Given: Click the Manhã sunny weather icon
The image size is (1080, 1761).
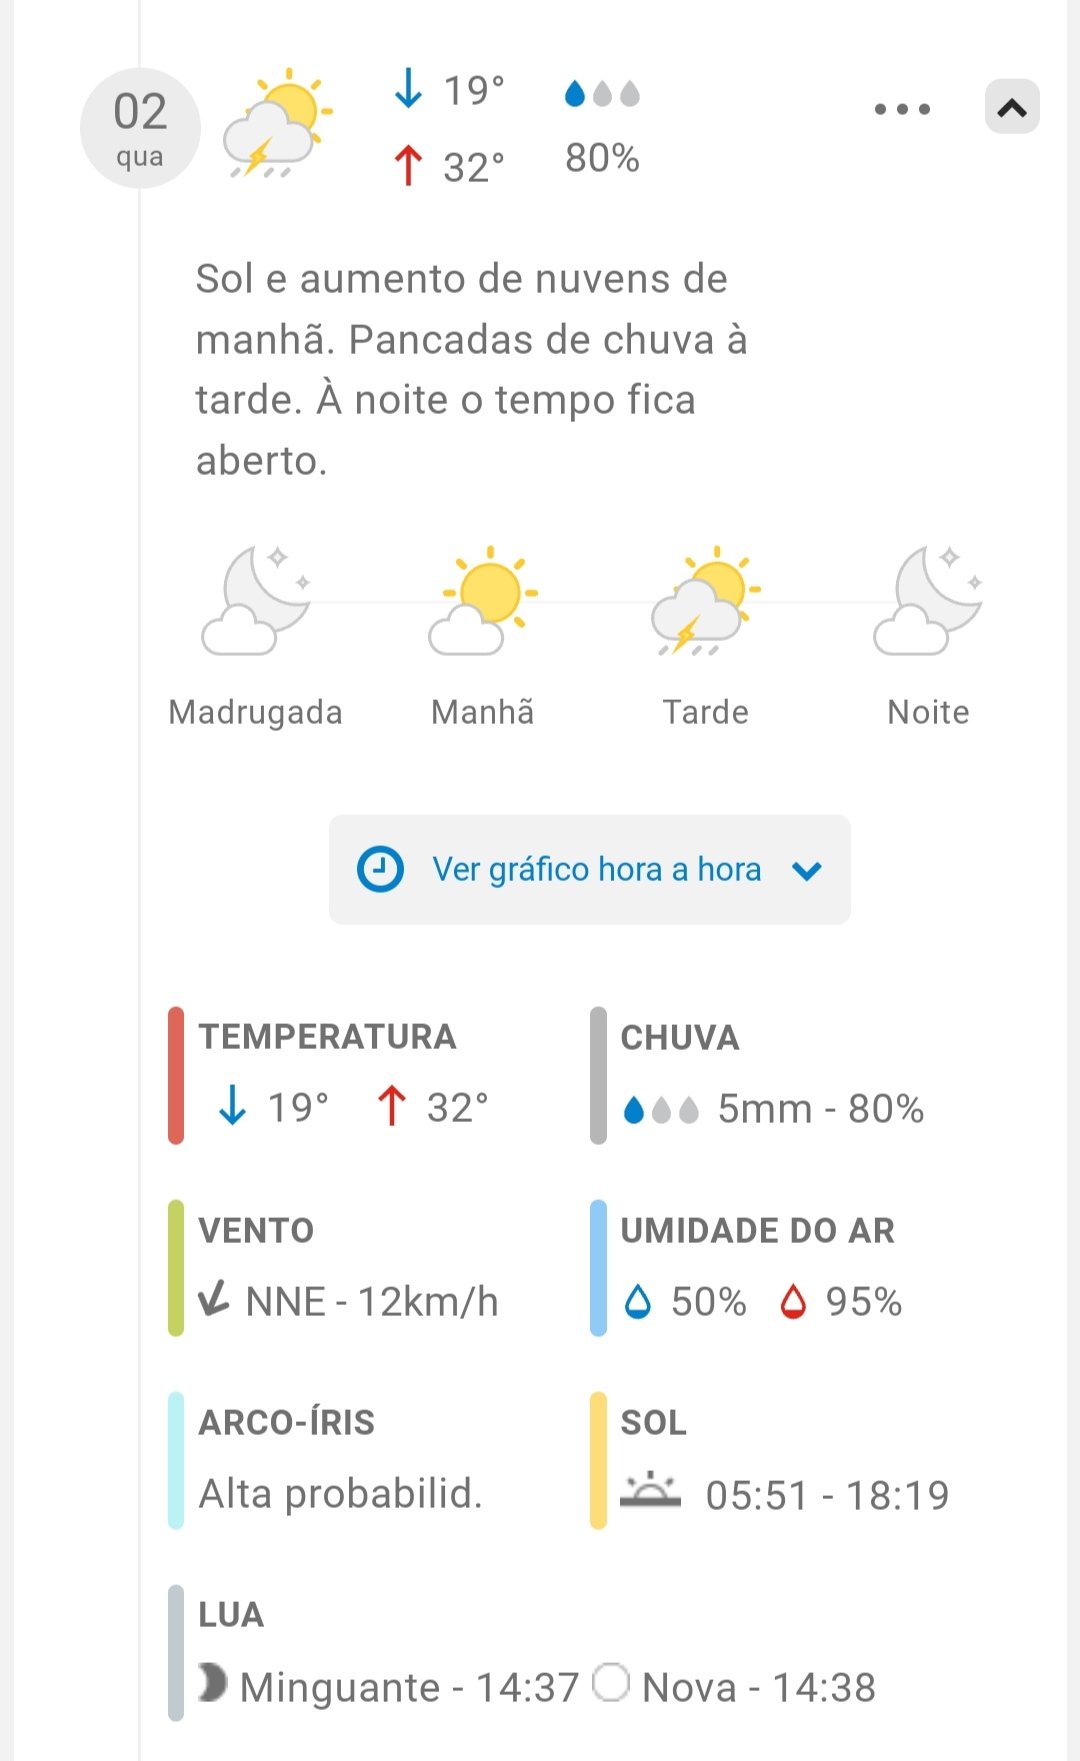Looking at the screenshot, I should click(x=483, y=601).
